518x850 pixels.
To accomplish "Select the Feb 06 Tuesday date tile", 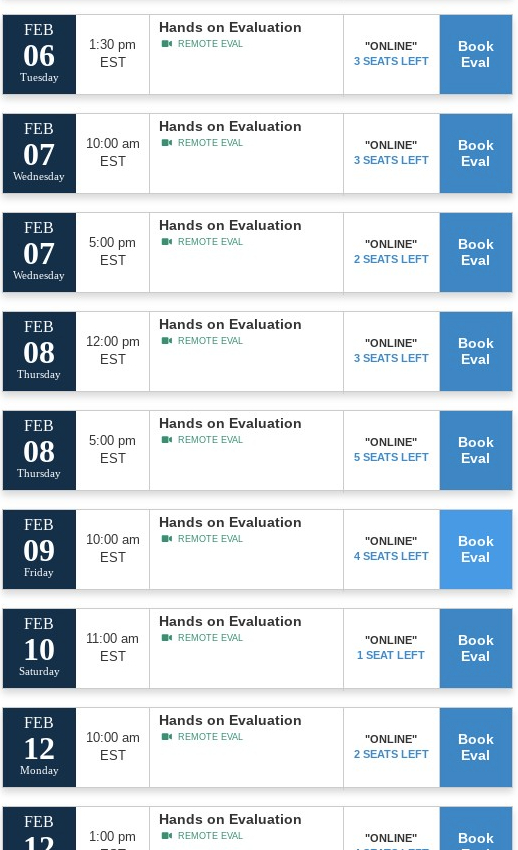I will pyautogui.click(x=39, y=54).
